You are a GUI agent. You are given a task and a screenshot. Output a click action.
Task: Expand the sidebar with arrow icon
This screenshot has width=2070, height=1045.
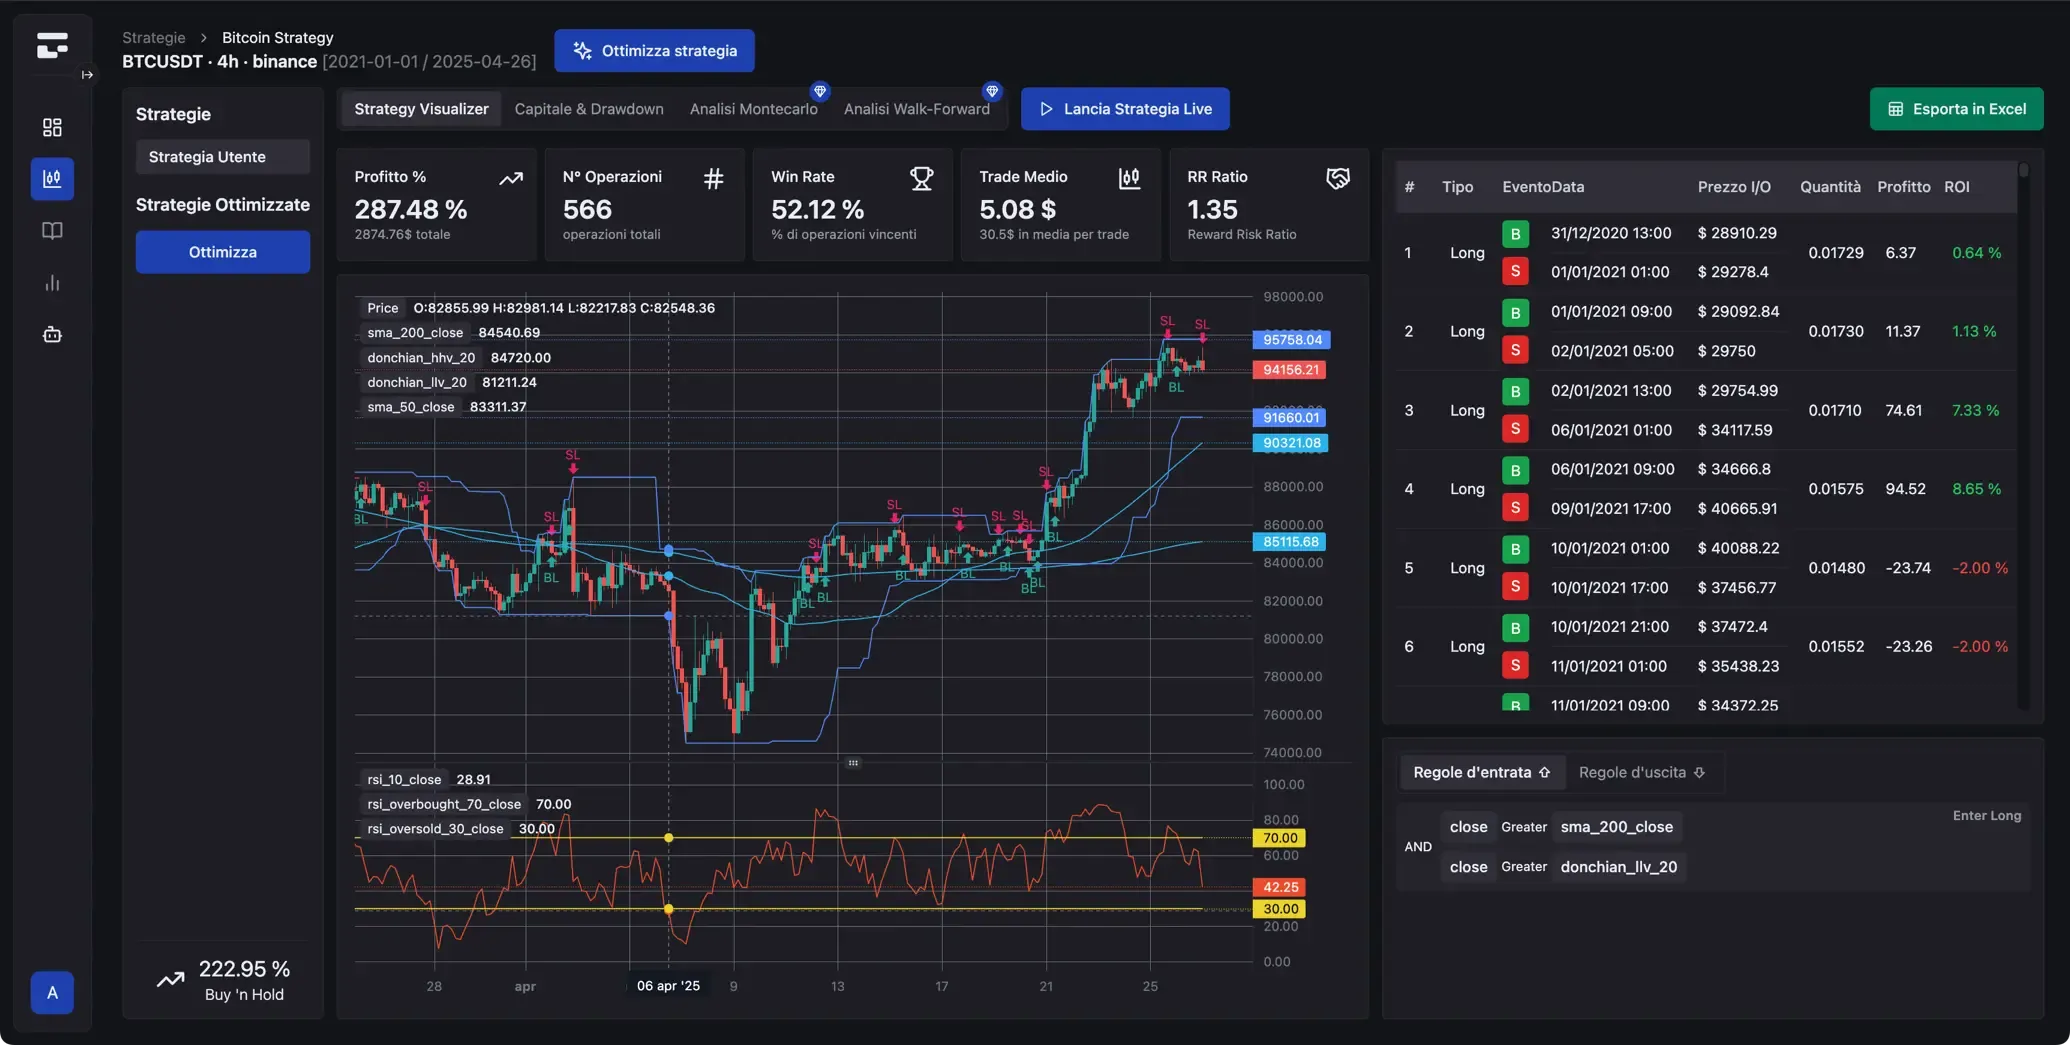tap(87, 75)
